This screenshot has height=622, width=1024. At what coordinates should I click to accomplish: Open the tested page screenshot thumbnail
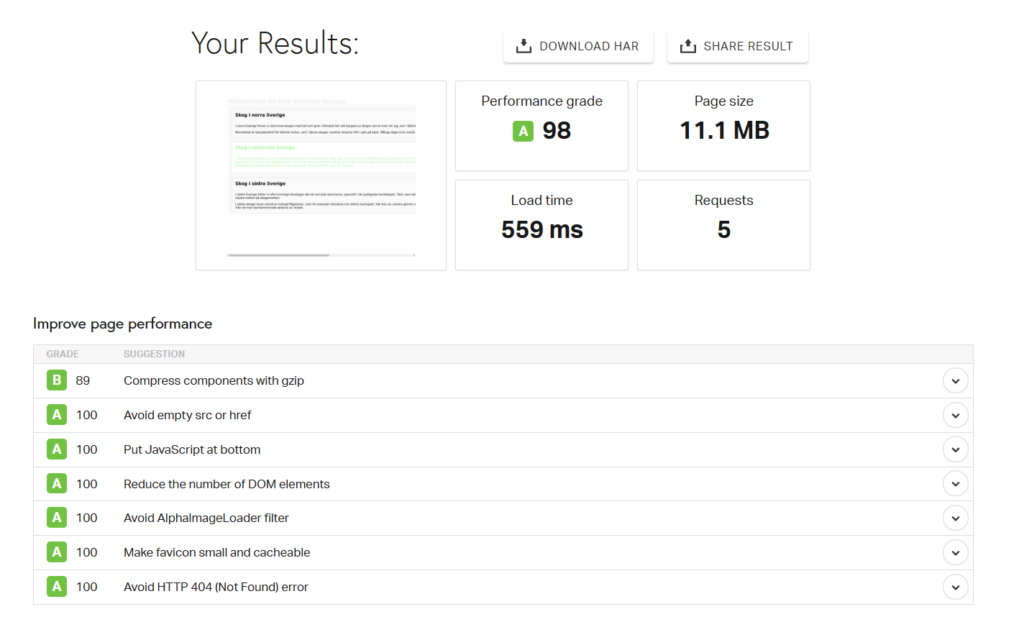[x=321, y=175]
